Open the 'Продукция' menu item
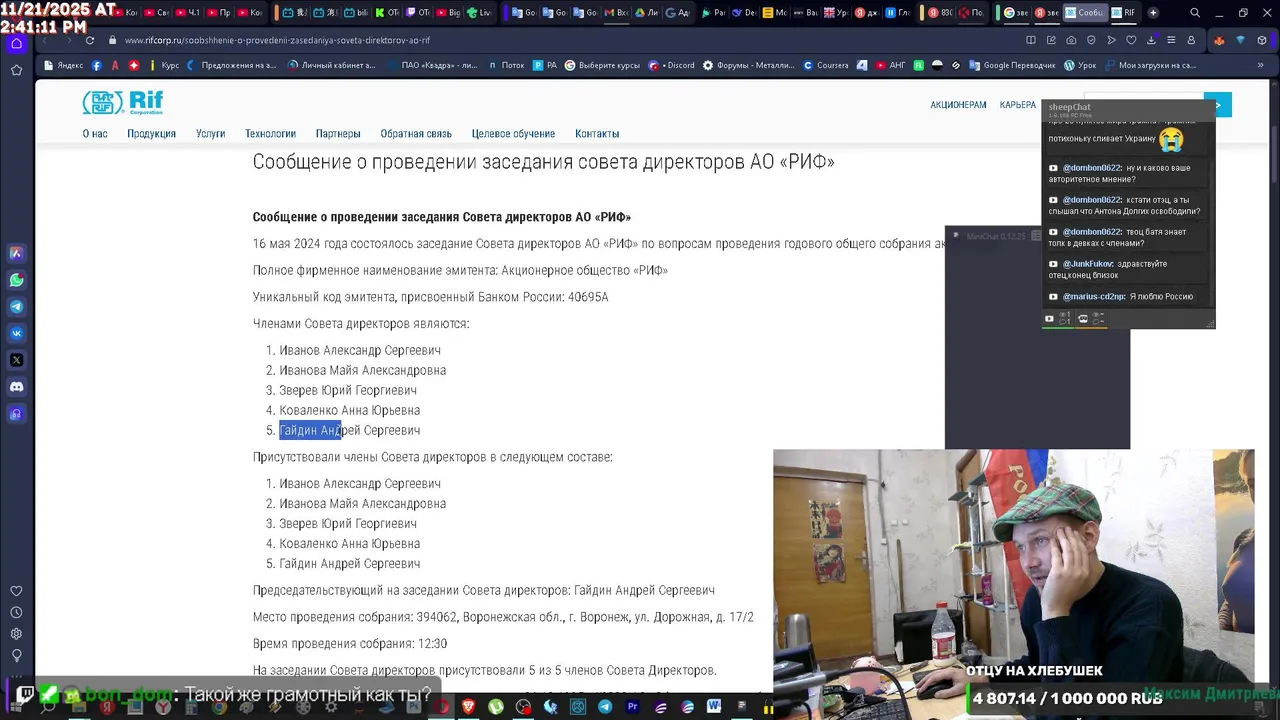 [x=151, y=134]
